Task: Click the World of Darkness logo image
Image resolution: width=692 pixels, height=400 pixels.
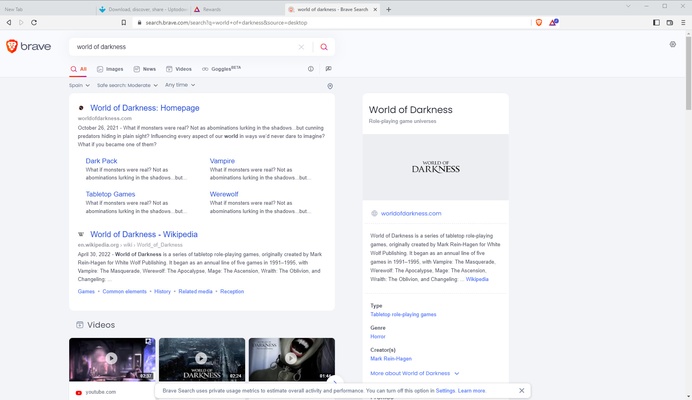Action: tap(436, 167)
